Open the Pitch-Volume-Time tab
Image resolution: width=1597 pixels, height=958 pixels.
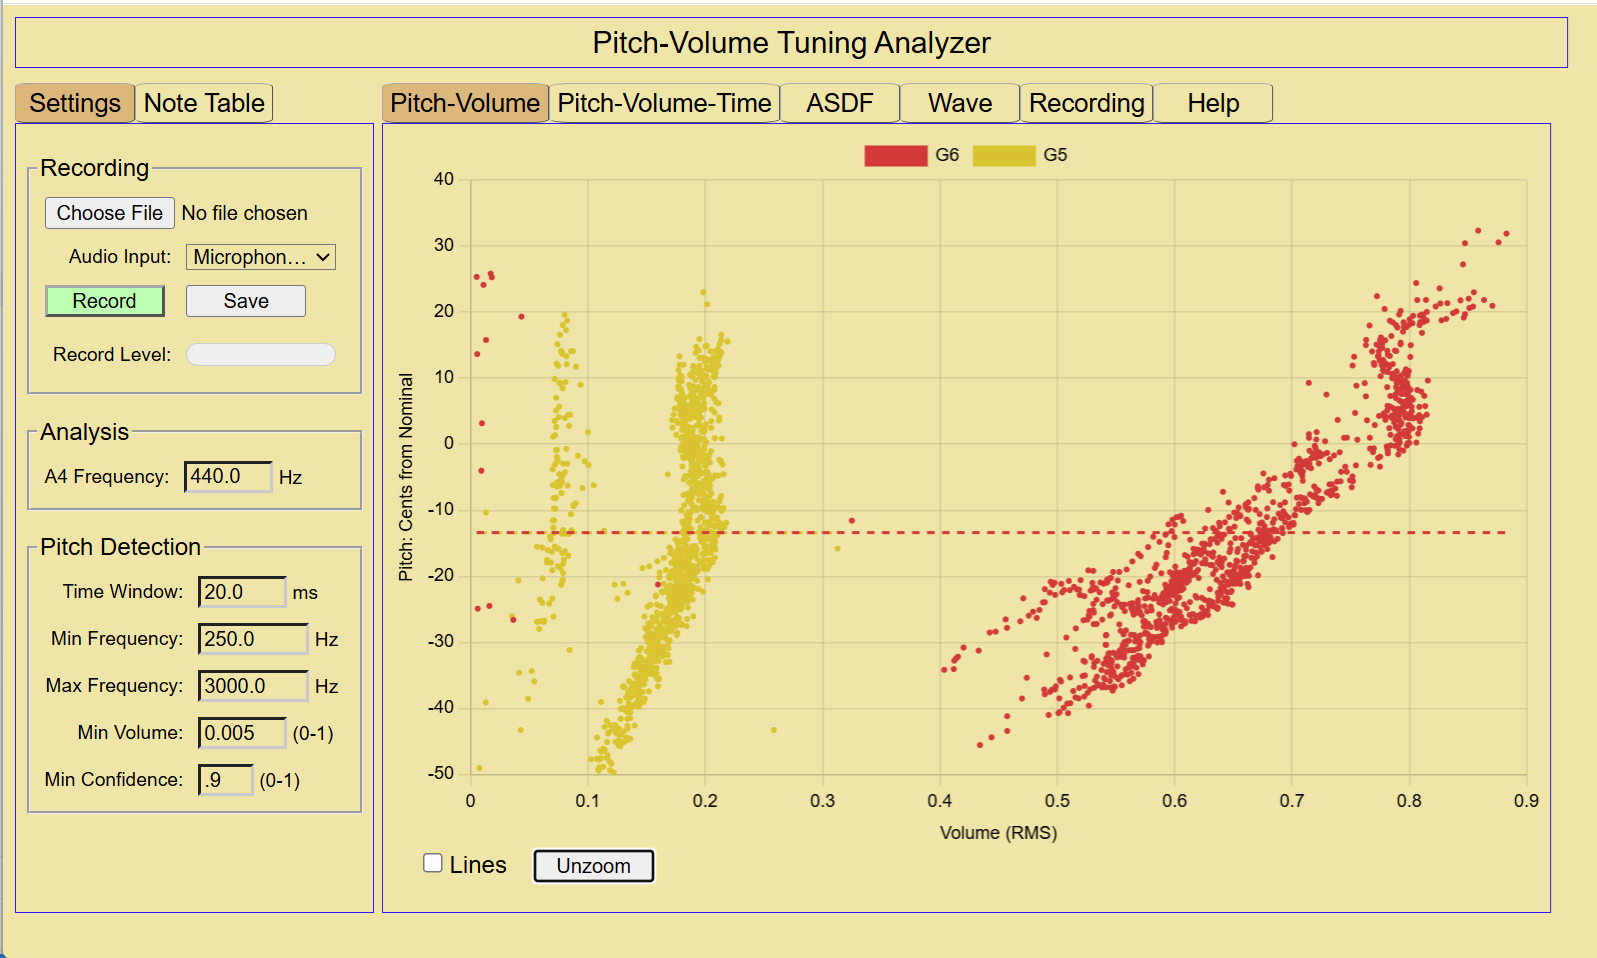click(x=664, y=103)
